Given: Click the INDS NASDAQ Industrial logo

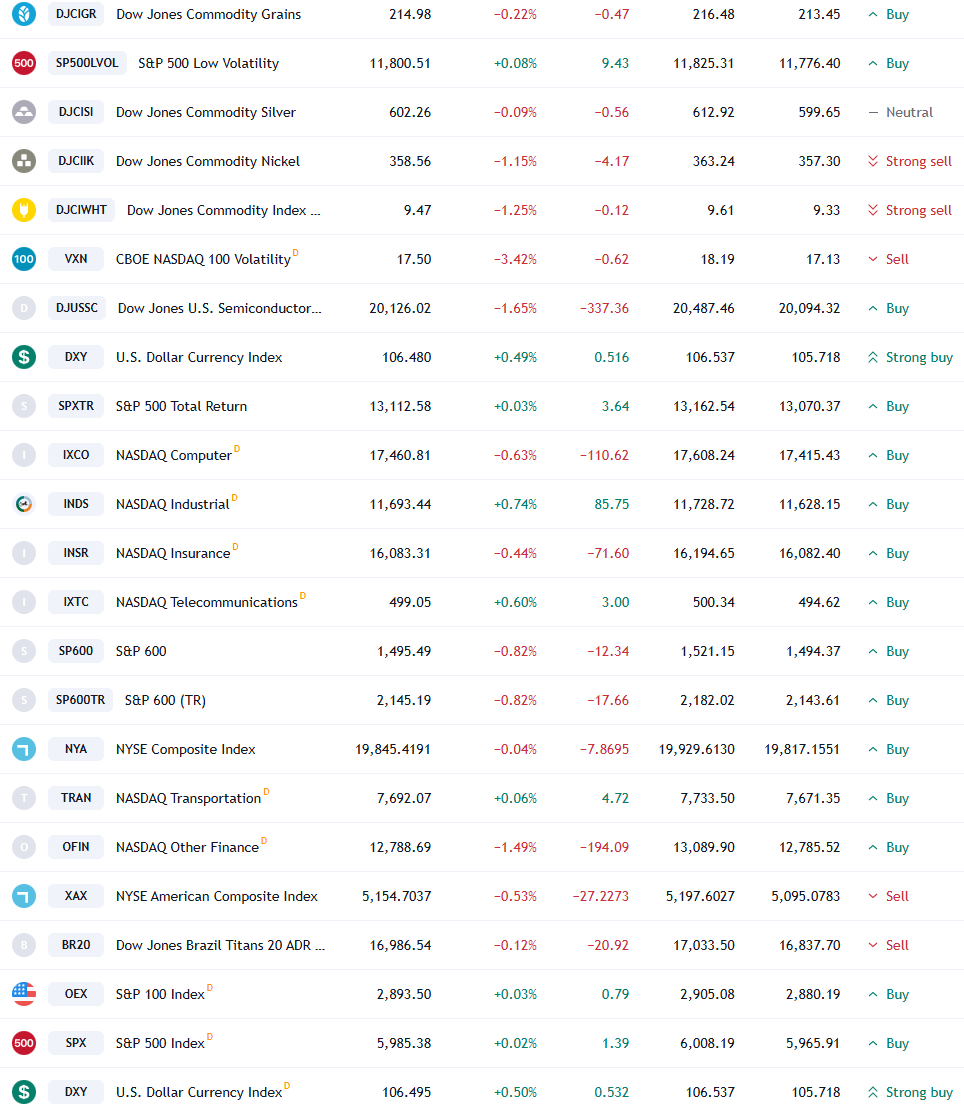Looking at the screenshot, I should [x=24, y=504].
